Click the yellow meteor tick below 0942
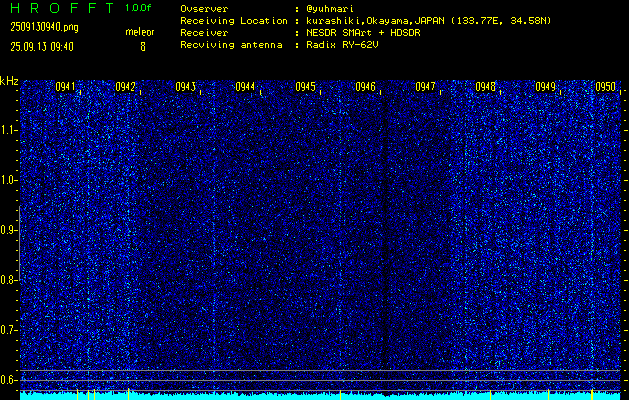Viewport: 629px width, 400px height. click(x=128, y=394)
